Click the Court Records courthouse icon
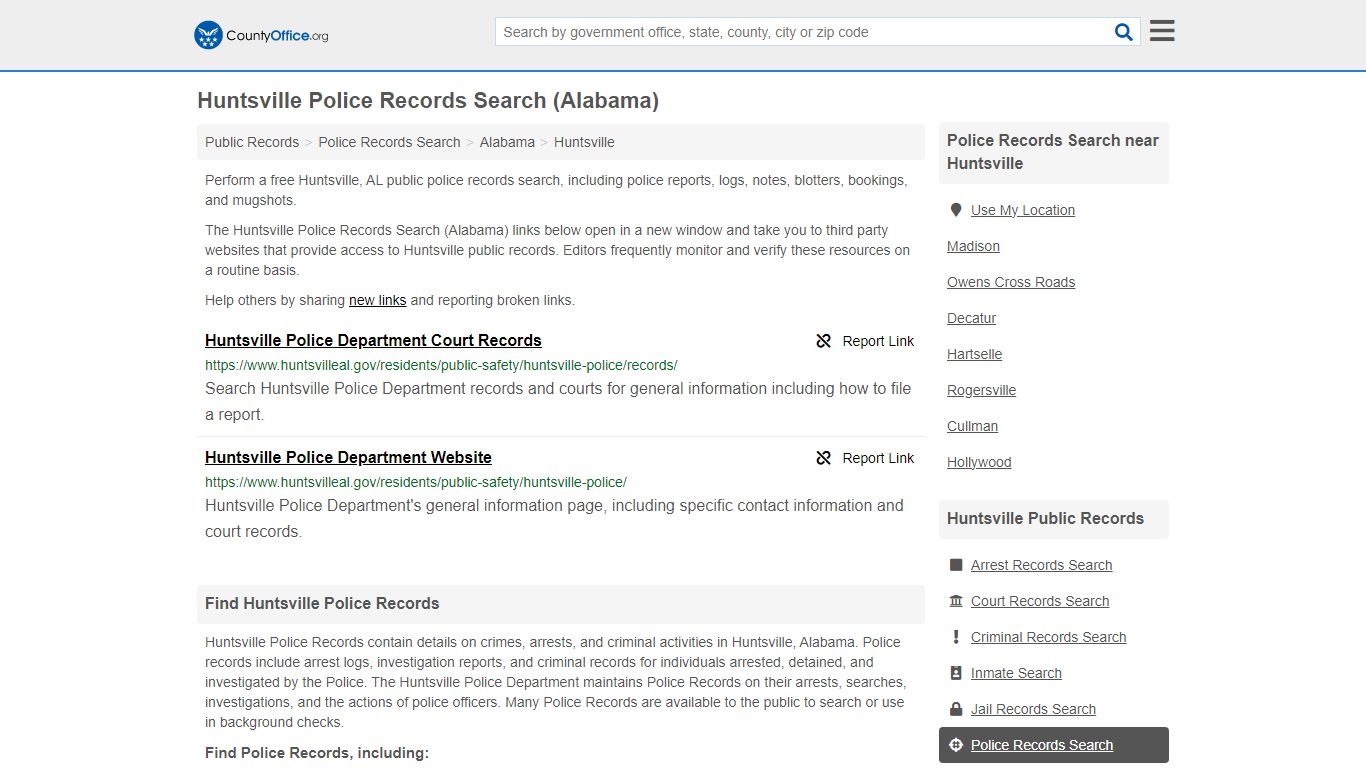Screen dimensions: 1366x768 (955, 601)
